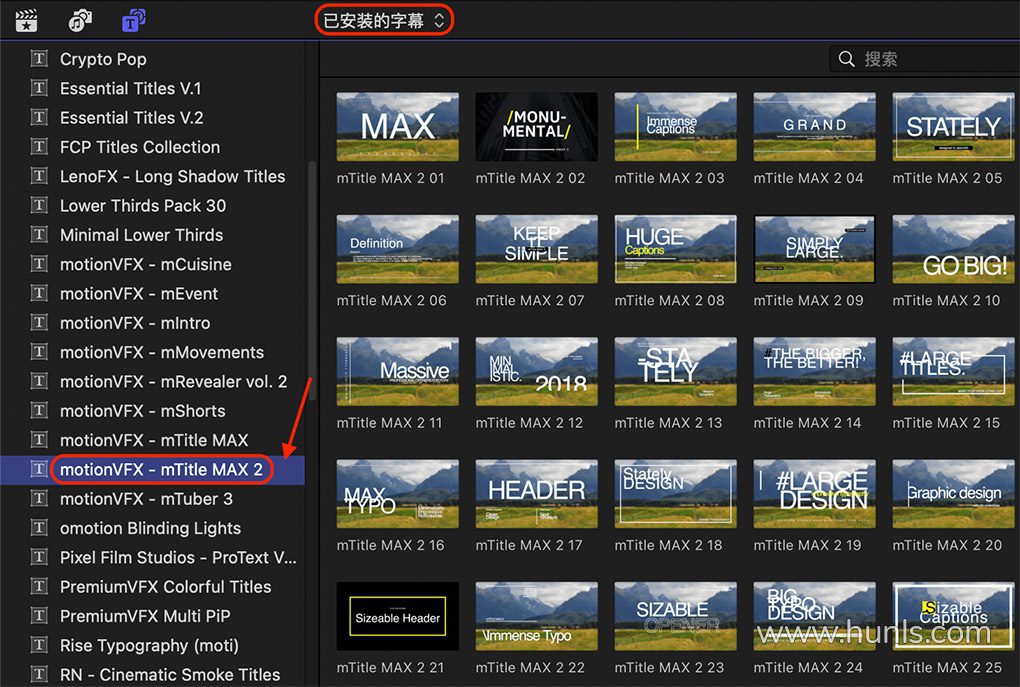Viewport: 1020px width, 687px height.
Task: Open the Photos and Audio sidebar icon
Action: 80,20
